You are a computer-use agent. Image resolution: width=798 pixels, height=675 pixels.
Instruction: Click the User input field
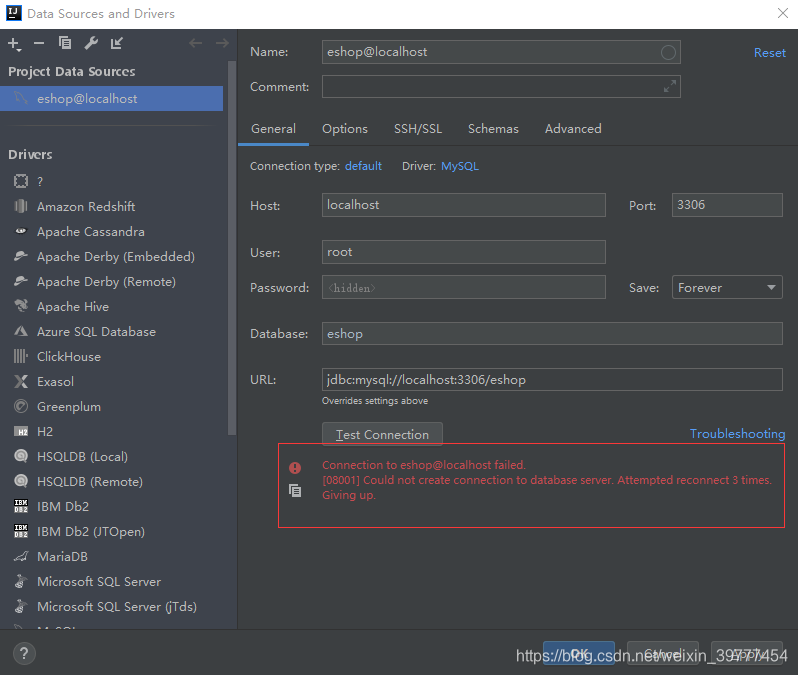click(x=464, y=252)
